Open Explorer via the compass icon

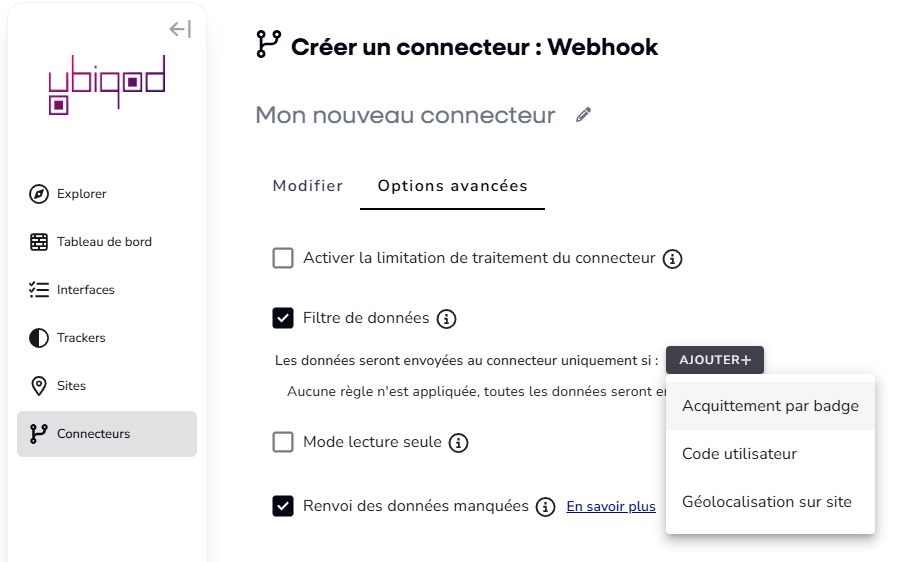pos(39,194)
